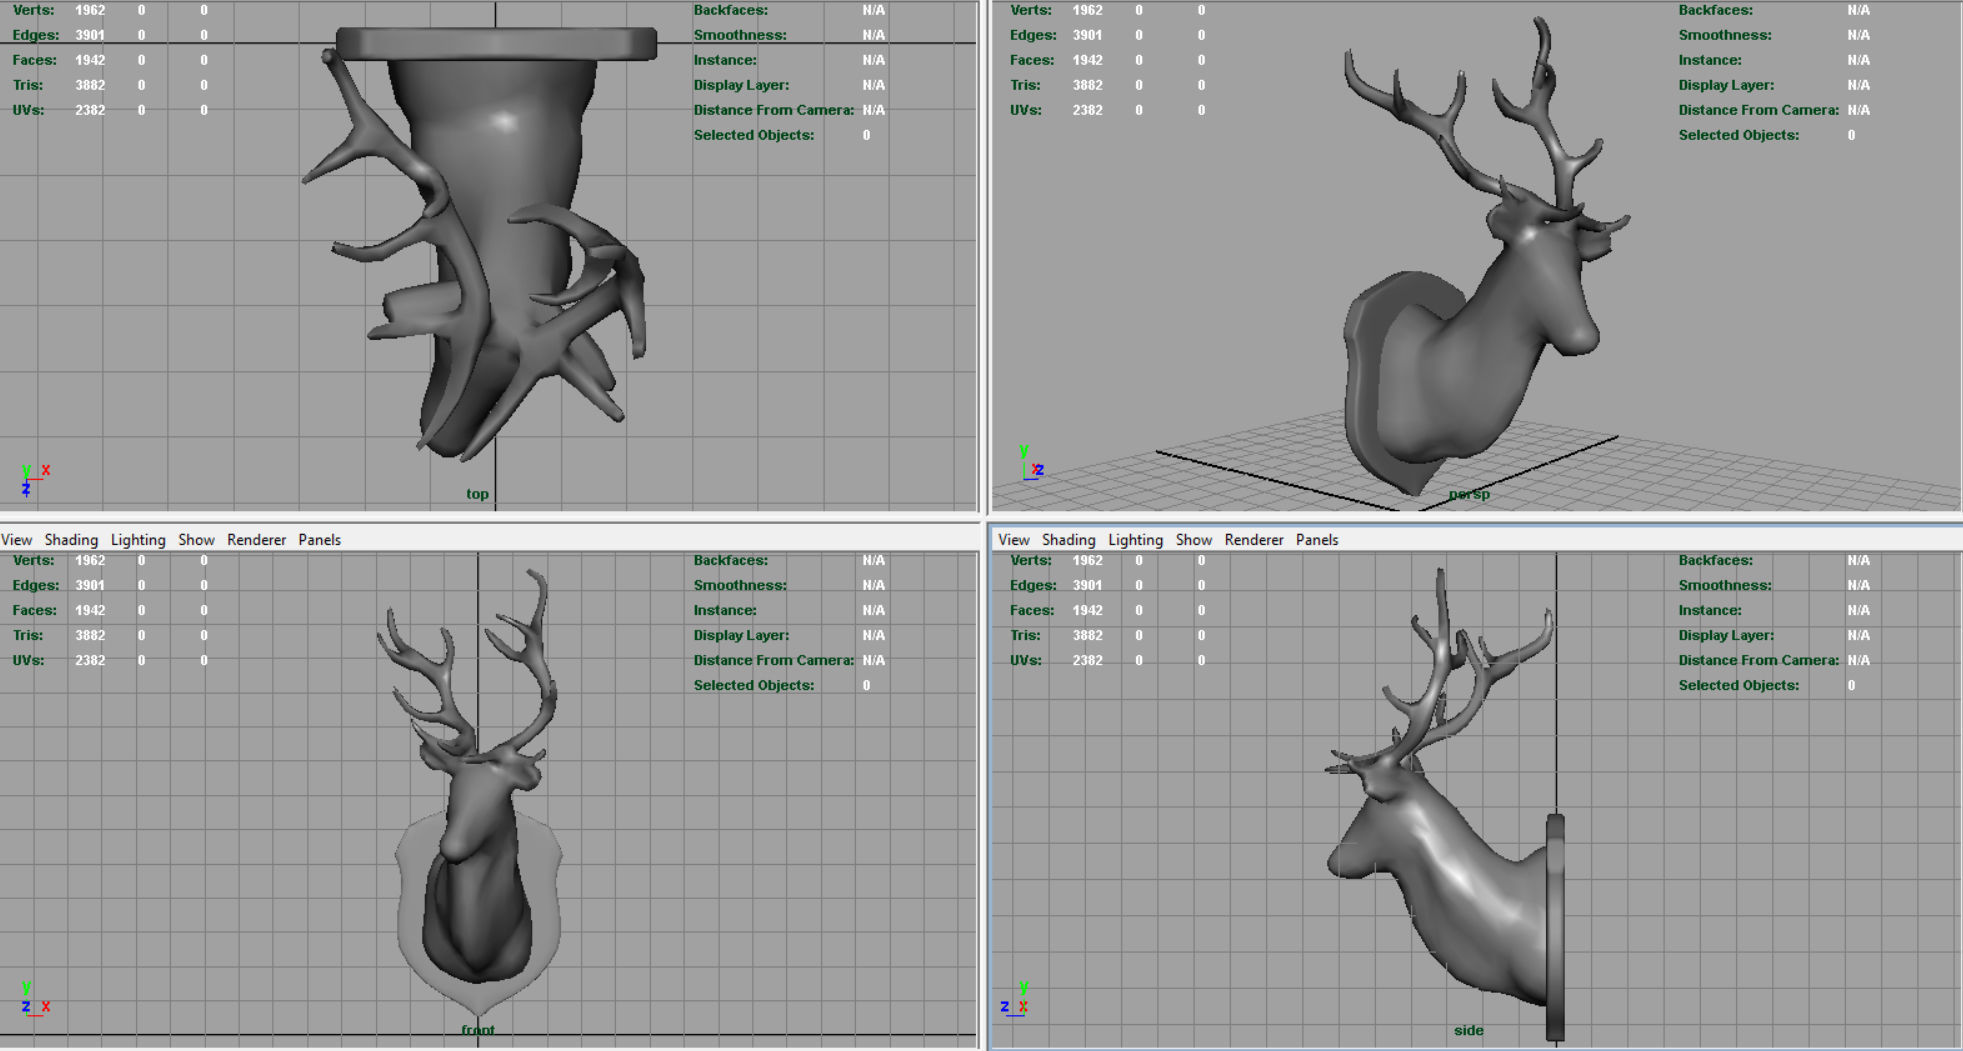This screenshot has width=1963, height=1051.
Task: Click the 'side' view label
Action: 1468,1030
